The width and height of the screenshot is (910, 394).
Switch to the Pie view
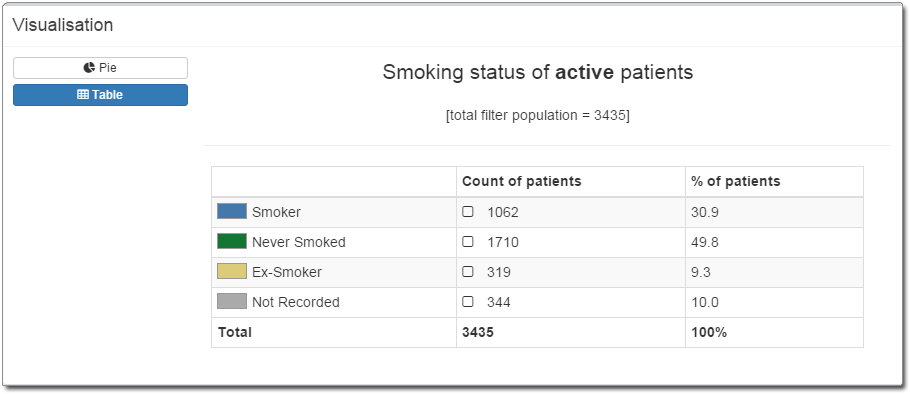(100, 68)
